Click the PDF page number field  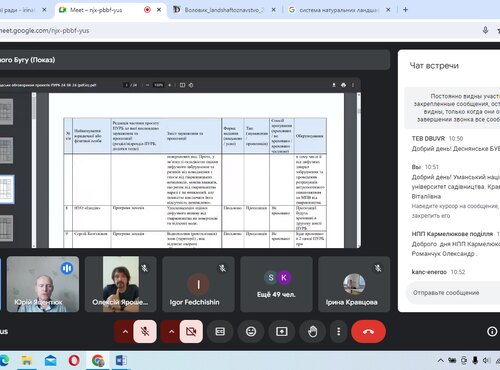pos(126,85)
